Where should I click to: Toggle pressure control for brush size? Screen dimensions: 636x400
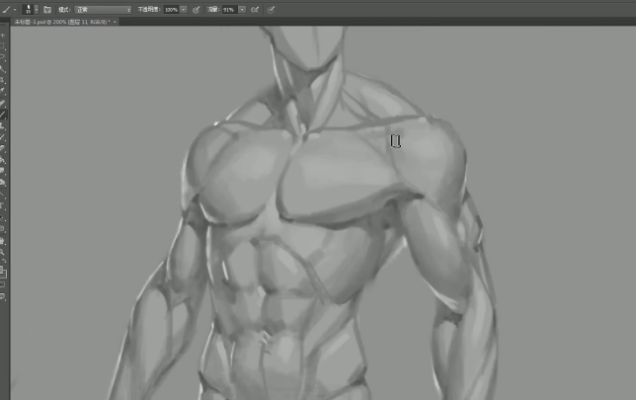pyautogui.click(x=272, y=9)
